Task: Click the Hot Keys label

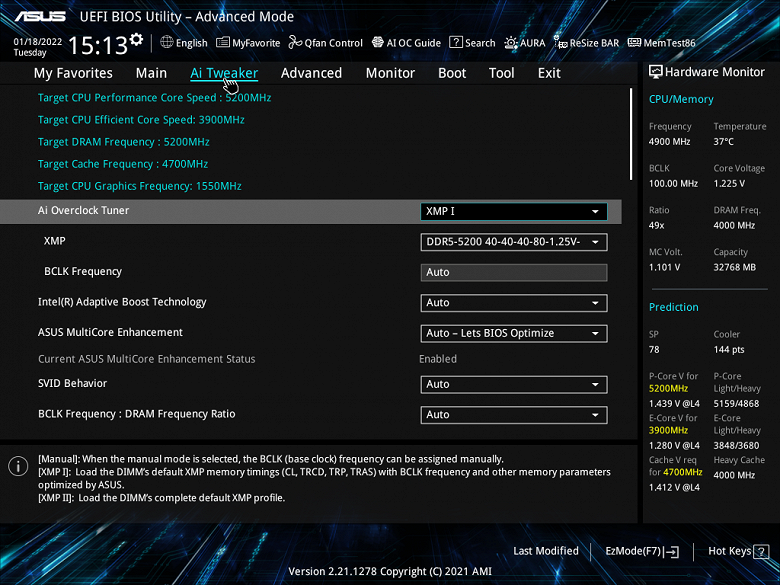Action: [729, 551]
